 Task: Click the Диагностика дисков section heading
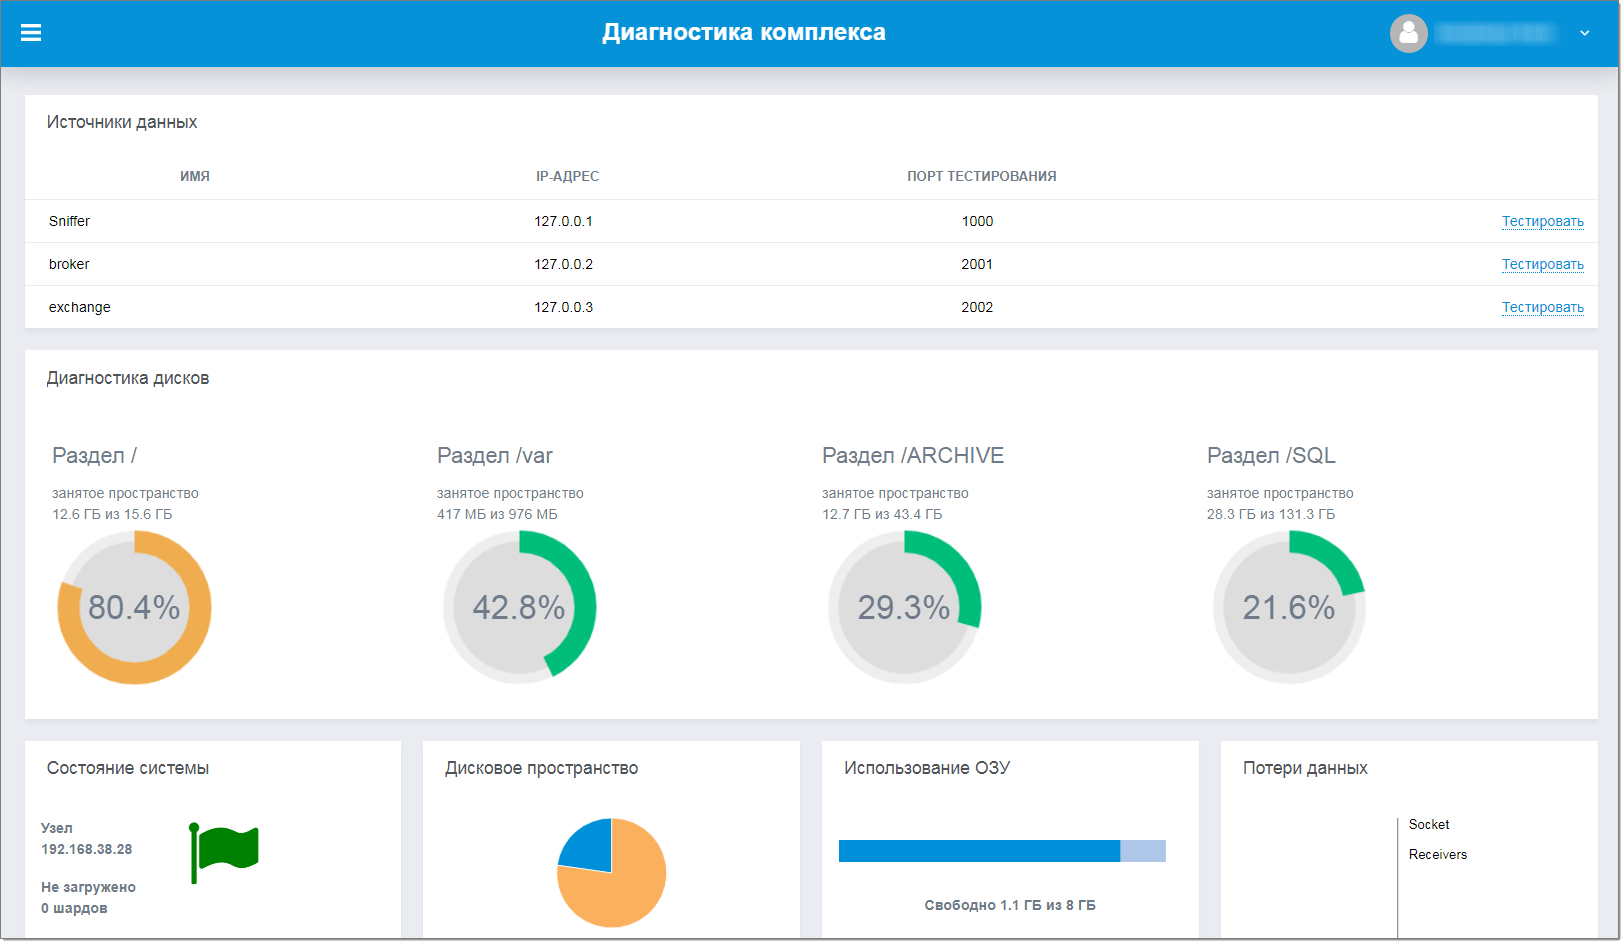click(x=128, y=378)
